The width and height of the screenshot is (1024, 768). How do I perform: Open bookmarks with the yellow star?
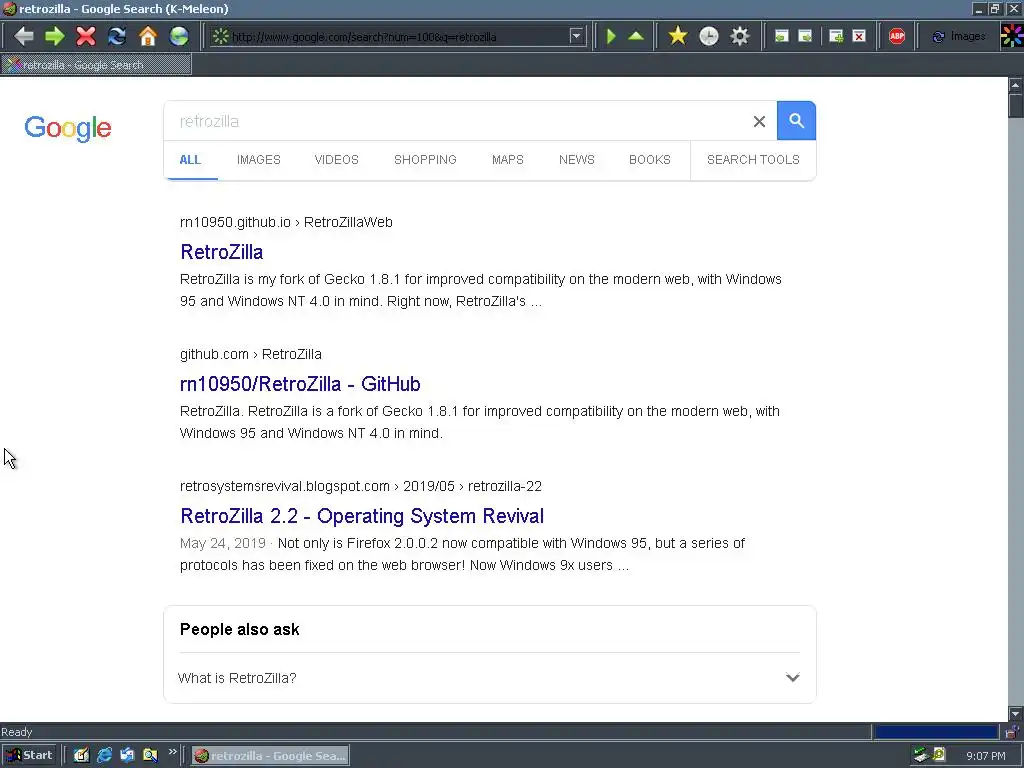(678, 36)
